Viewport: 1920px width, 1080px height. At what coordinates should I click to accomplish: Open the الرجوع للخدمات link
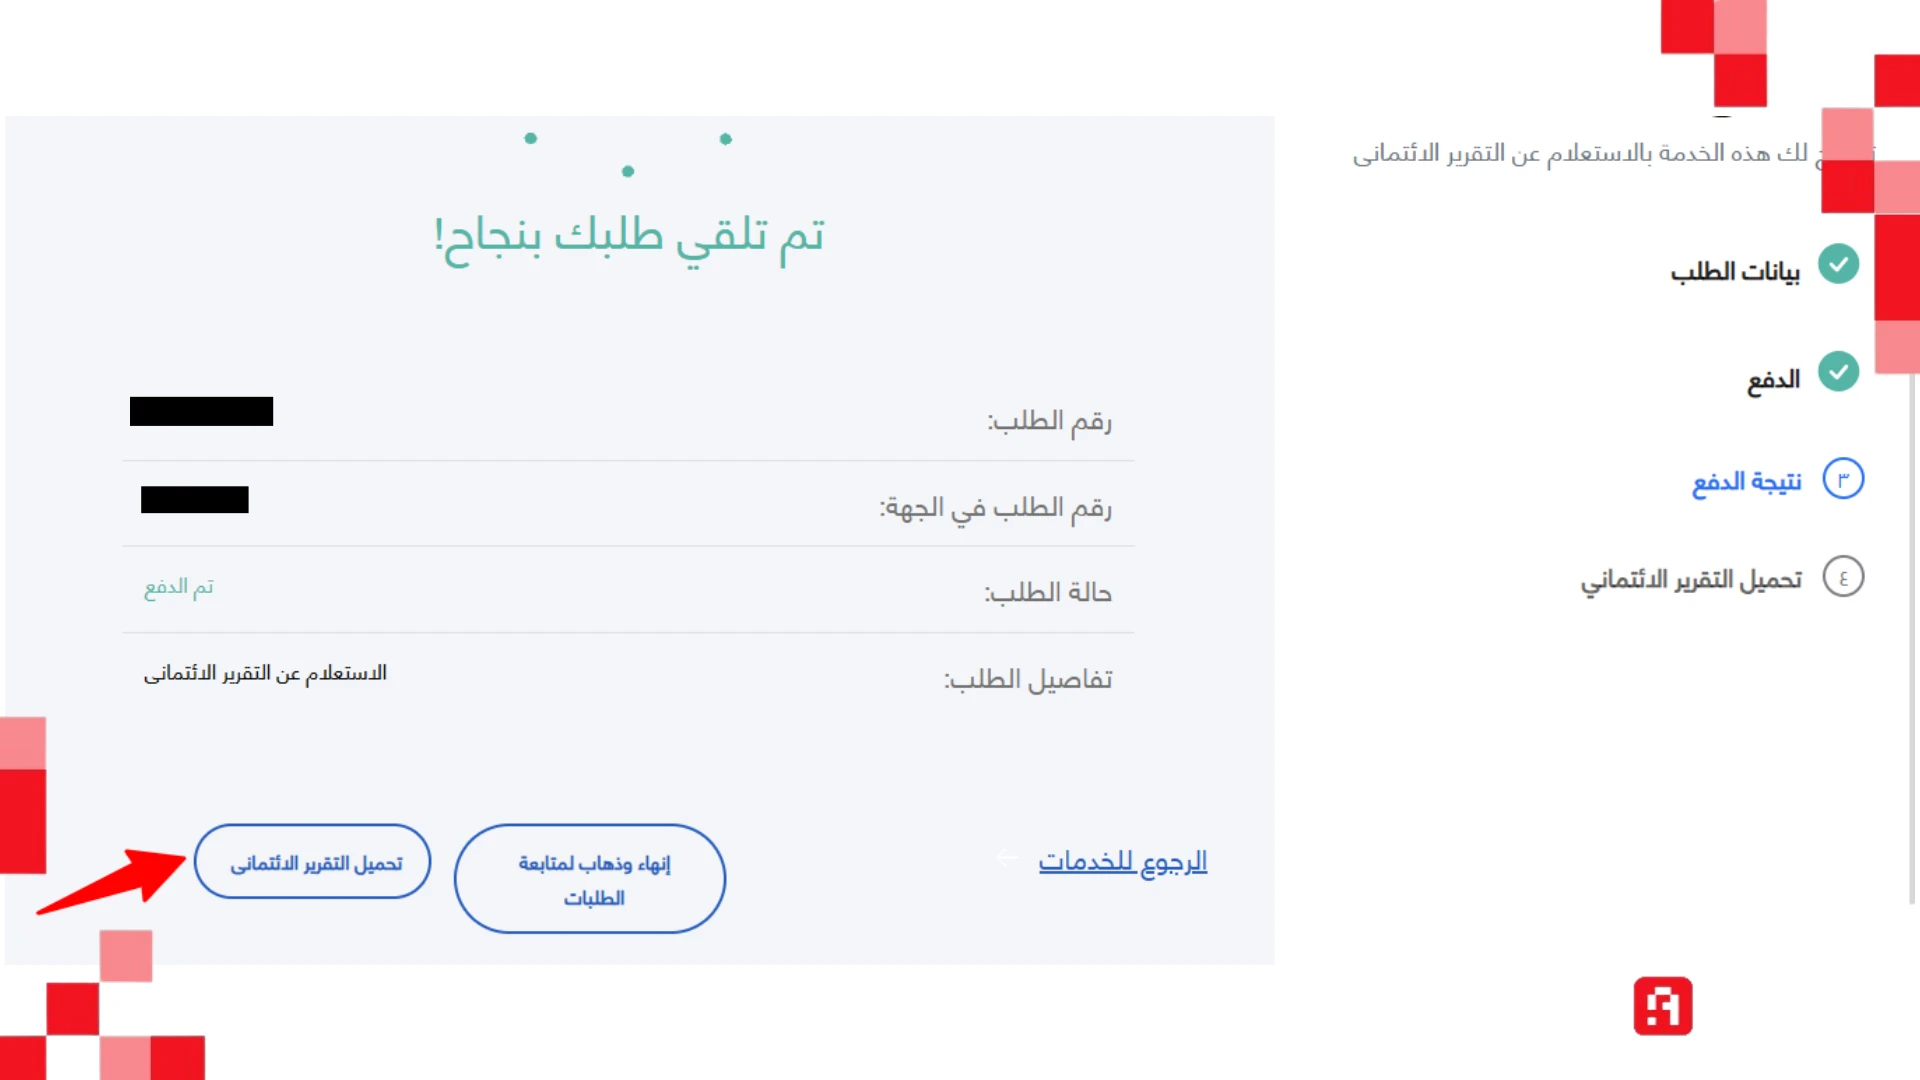[1122, 860]
